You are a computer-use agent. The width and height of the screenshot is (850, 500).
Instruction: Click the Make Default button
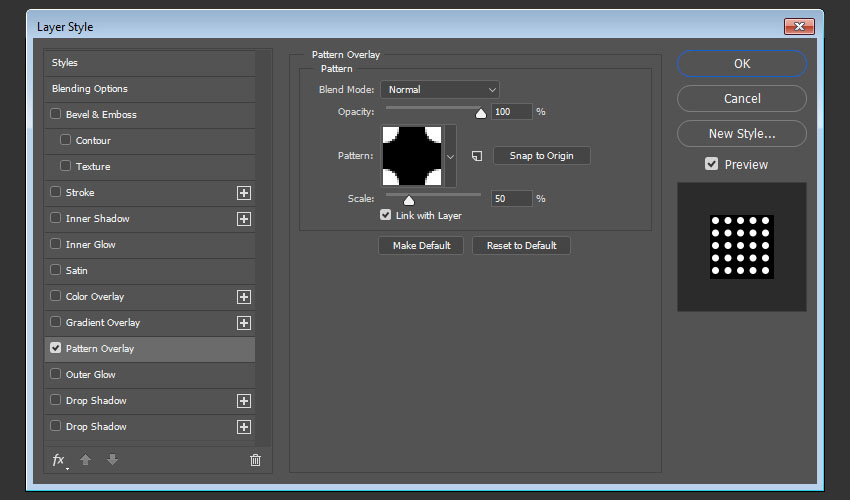click(421, 245)
